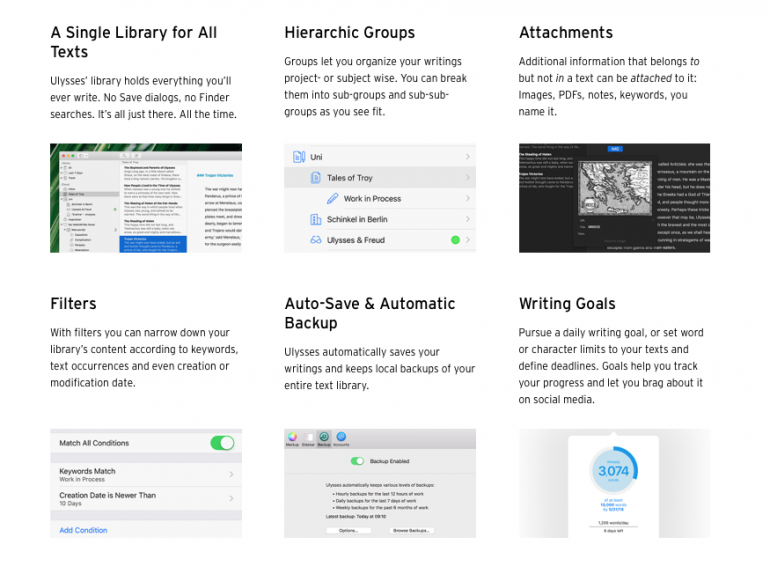Viewport: 770px width, 574px height.
Task: Close the Library window with red button
Action: tap(64, 155)
